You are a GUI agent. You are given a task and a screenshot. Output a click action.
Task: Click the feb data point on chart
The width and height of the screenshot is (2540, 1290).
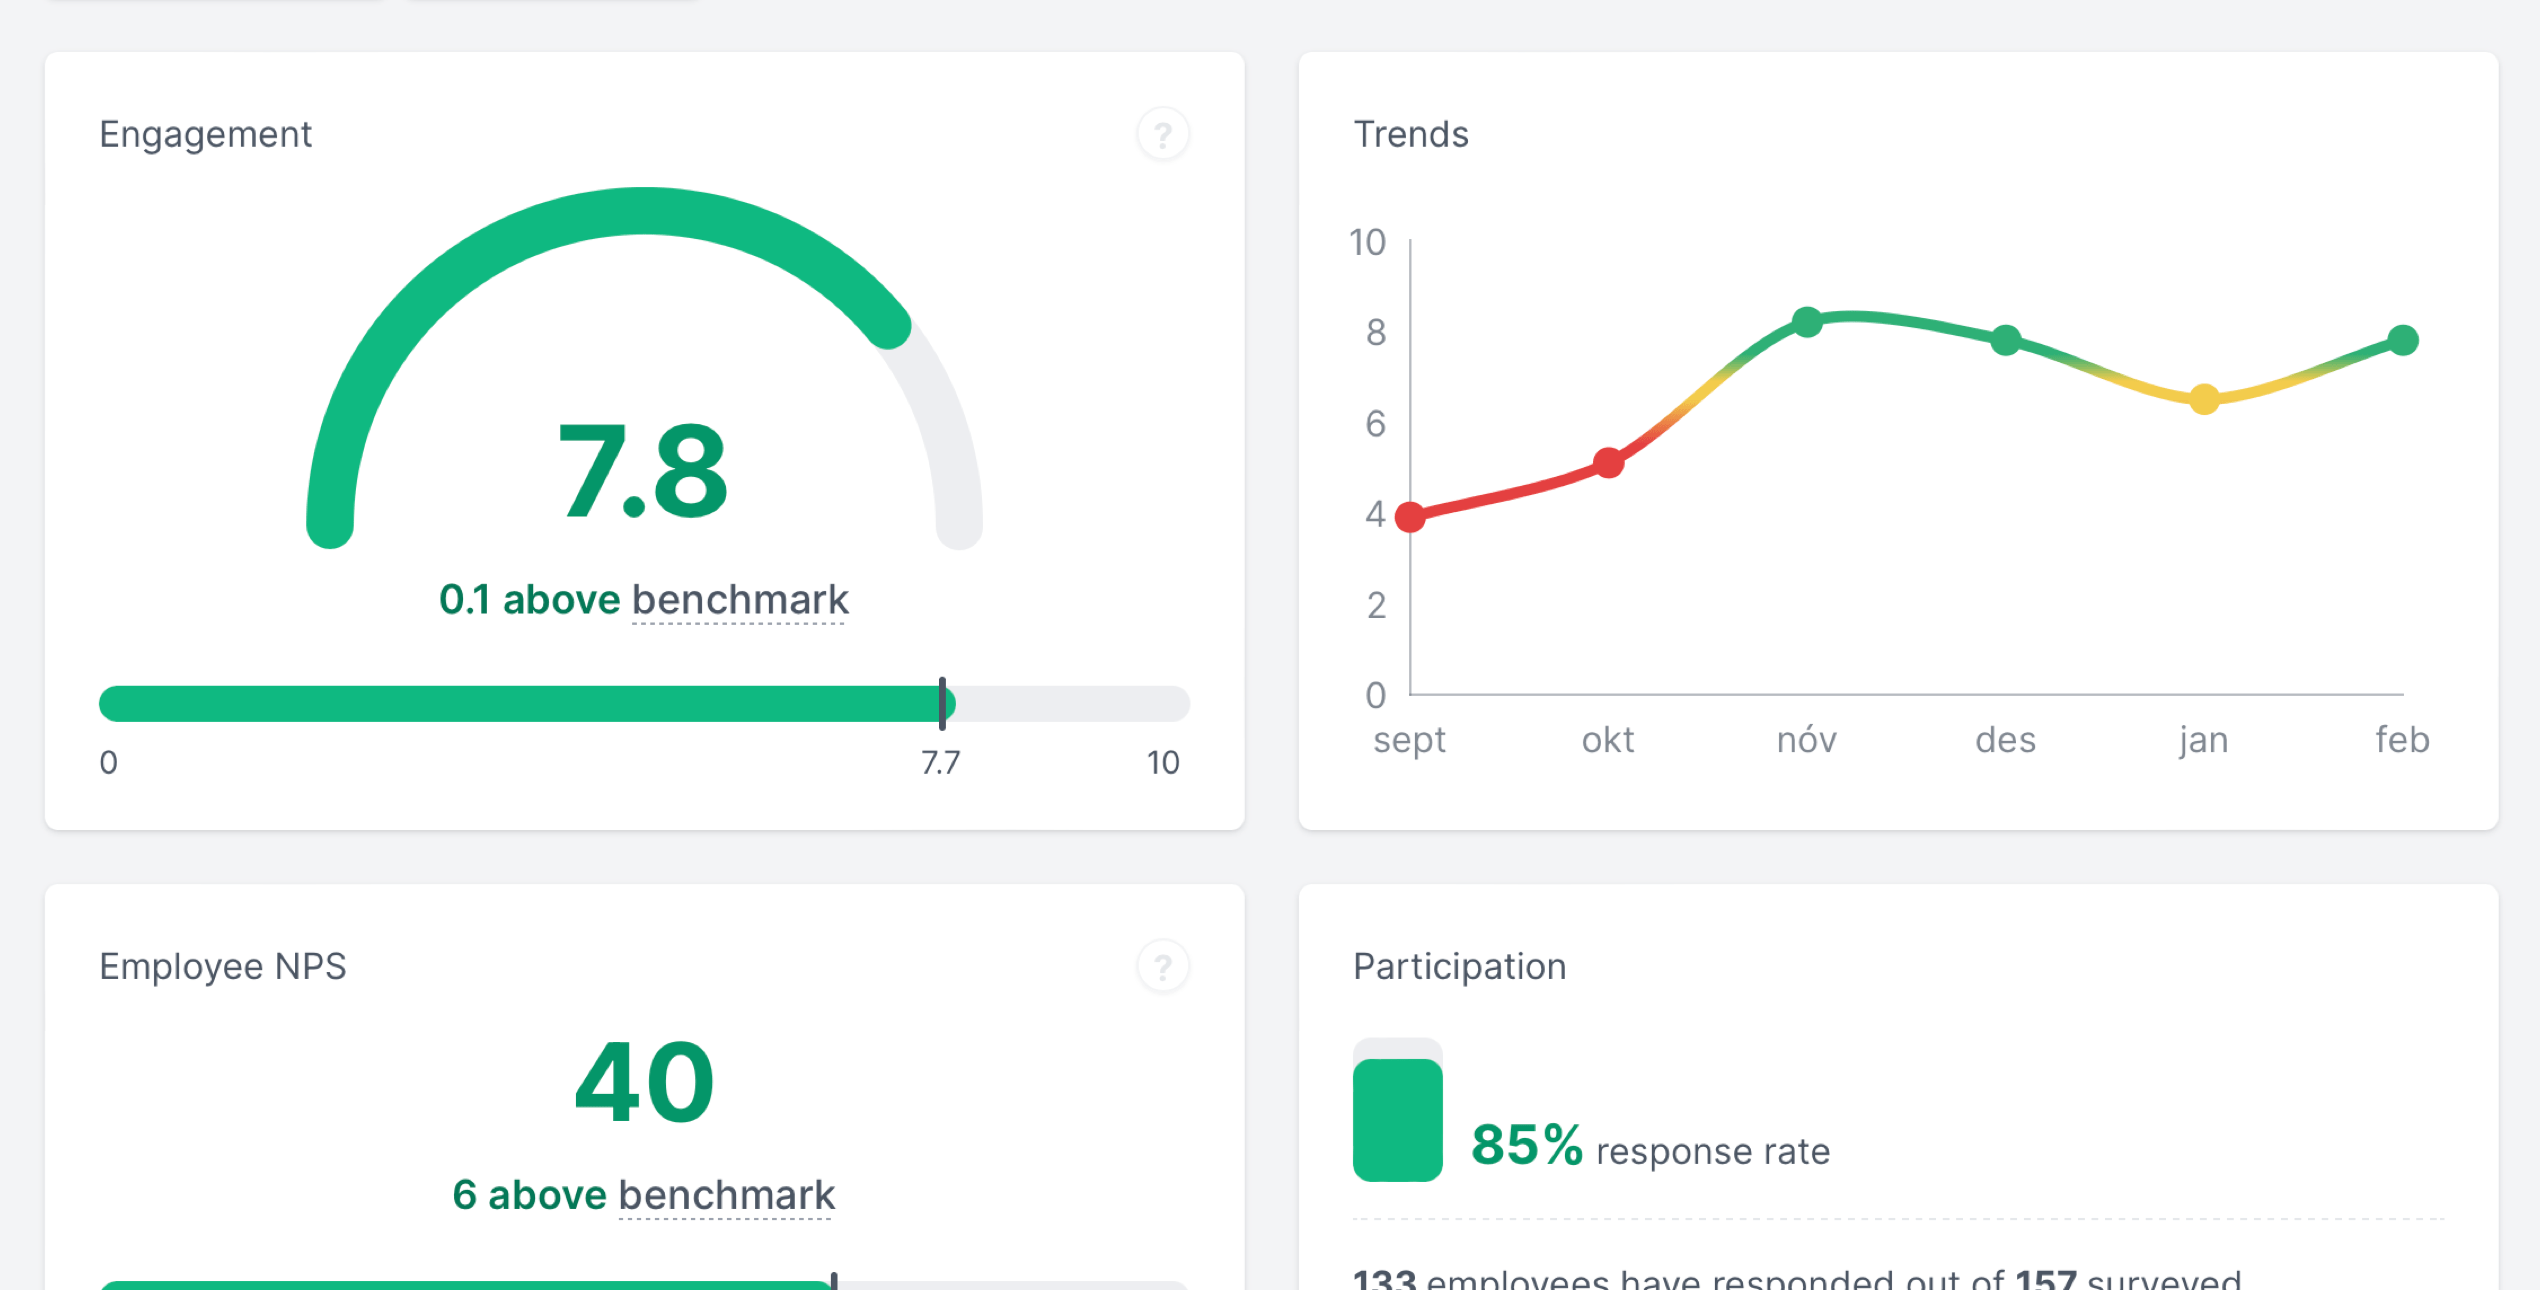pos(2402,340)
